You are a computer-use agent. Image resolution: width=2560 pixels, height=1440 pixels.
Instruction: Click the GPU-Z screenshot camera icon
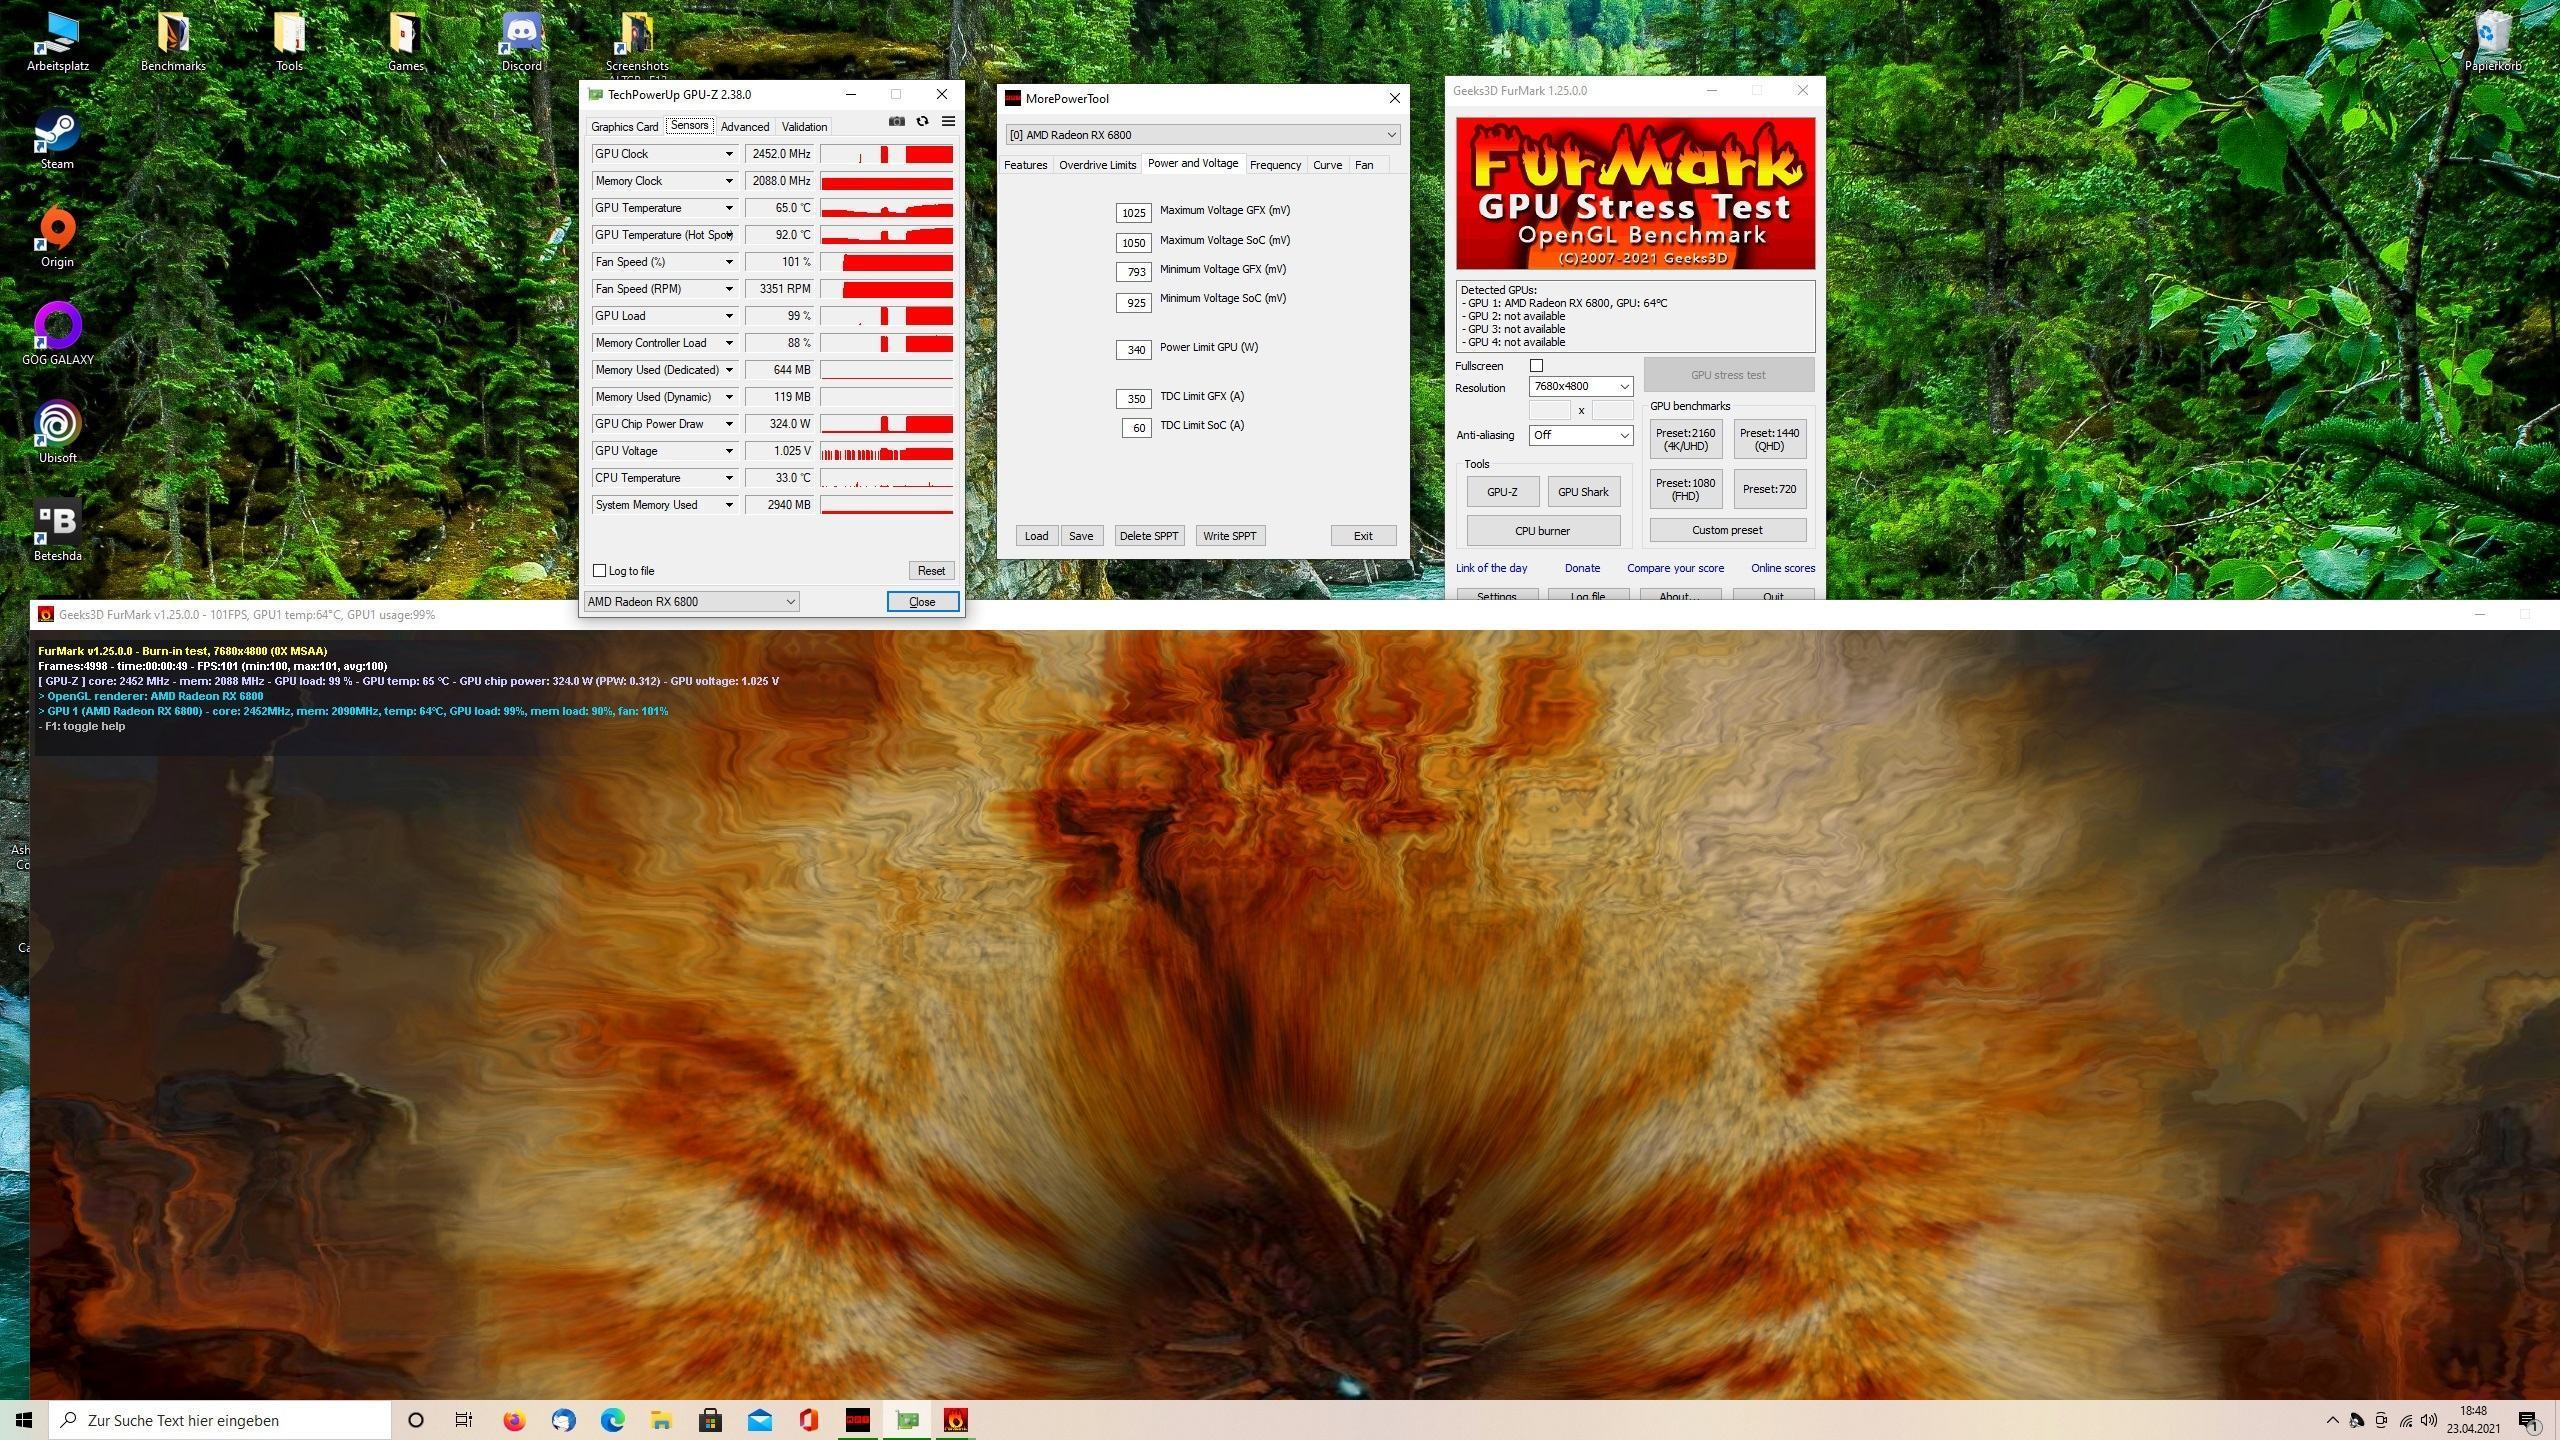(896, 121)
